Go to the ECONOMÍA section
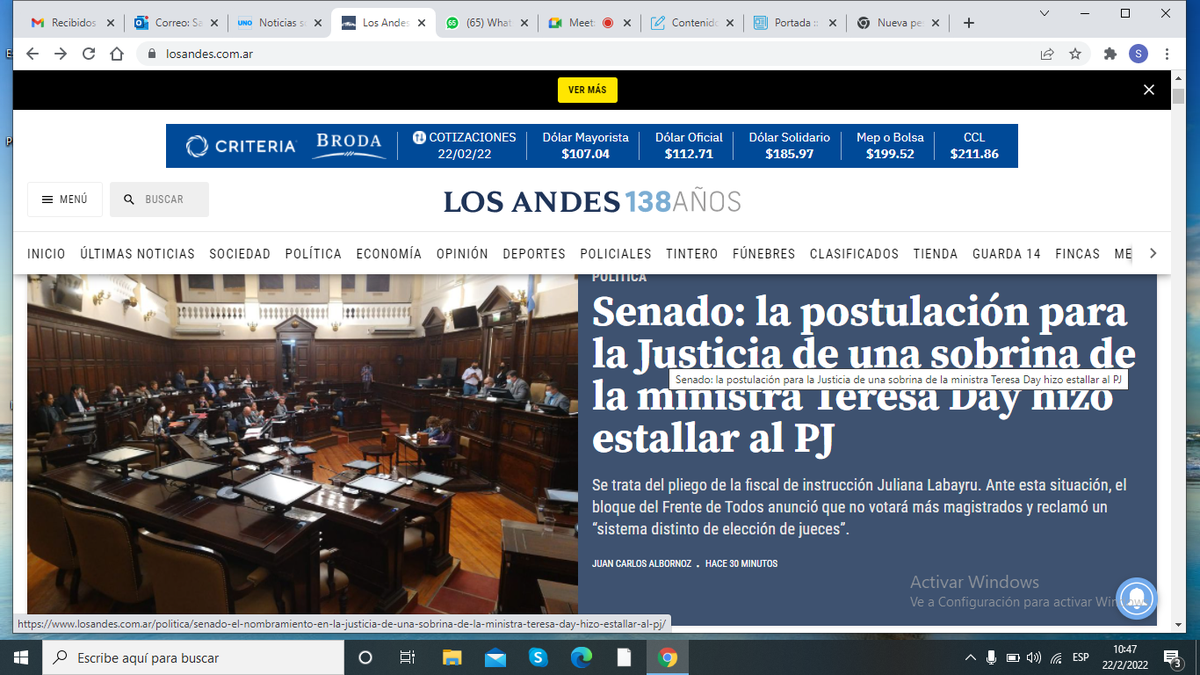 pos(389,254)
